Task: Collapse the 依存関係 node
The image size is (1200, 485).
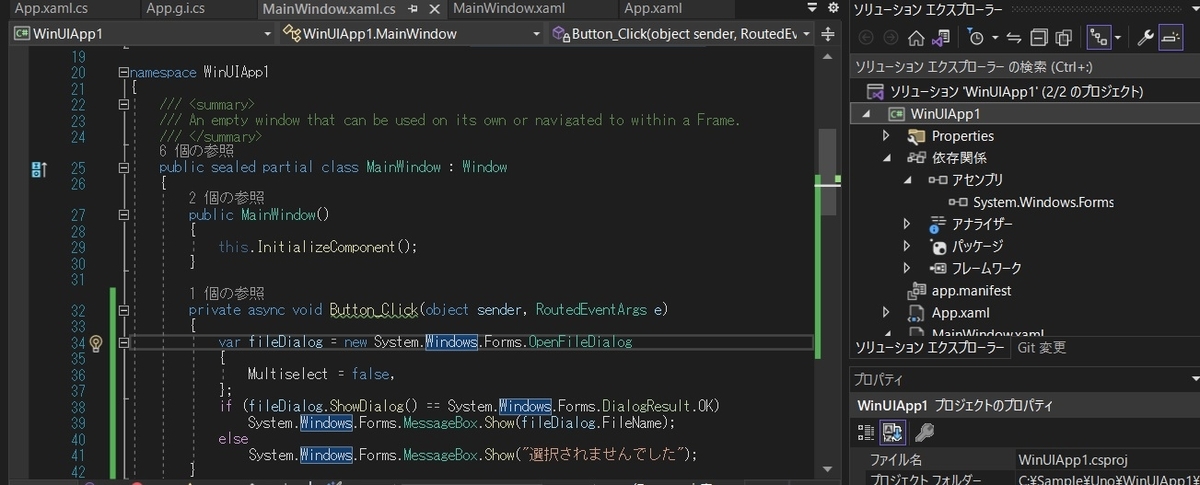Action: pyautogui.click(x=886, y=158)
